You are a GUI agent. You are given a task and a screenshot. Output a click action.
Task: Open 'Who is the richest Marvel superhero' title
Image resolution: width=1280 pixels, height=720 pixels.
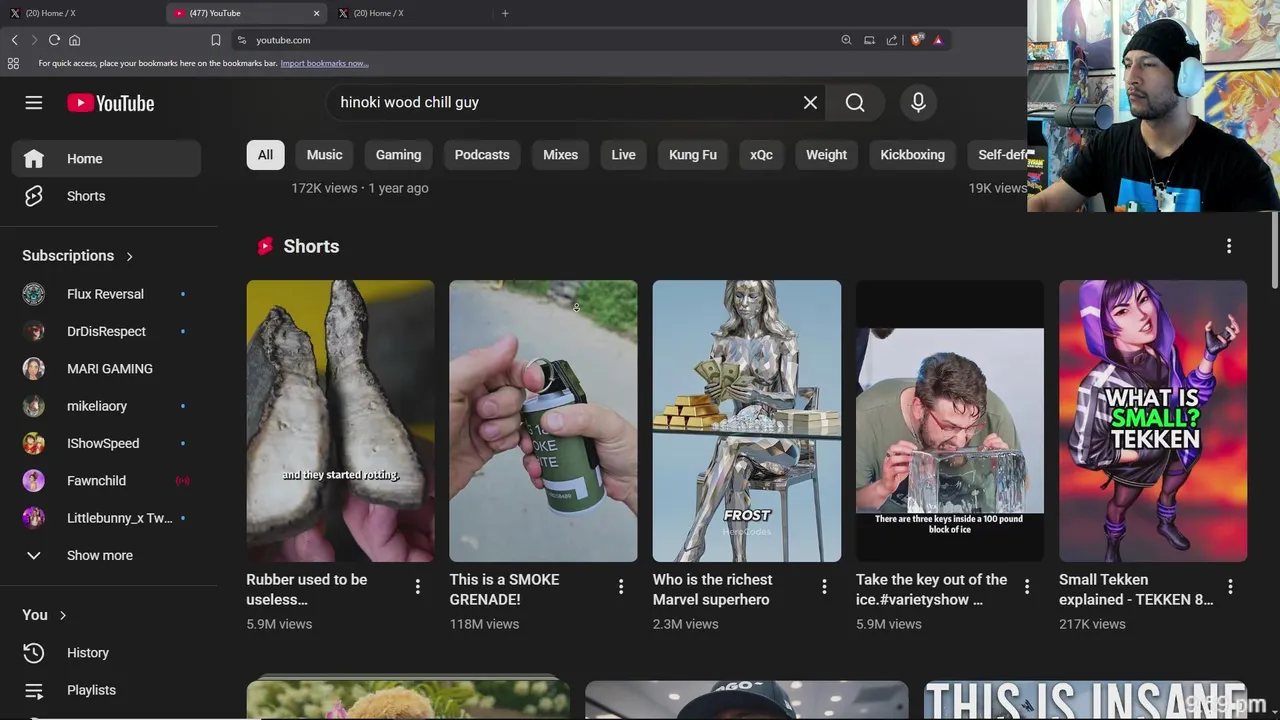click(713, 590)
